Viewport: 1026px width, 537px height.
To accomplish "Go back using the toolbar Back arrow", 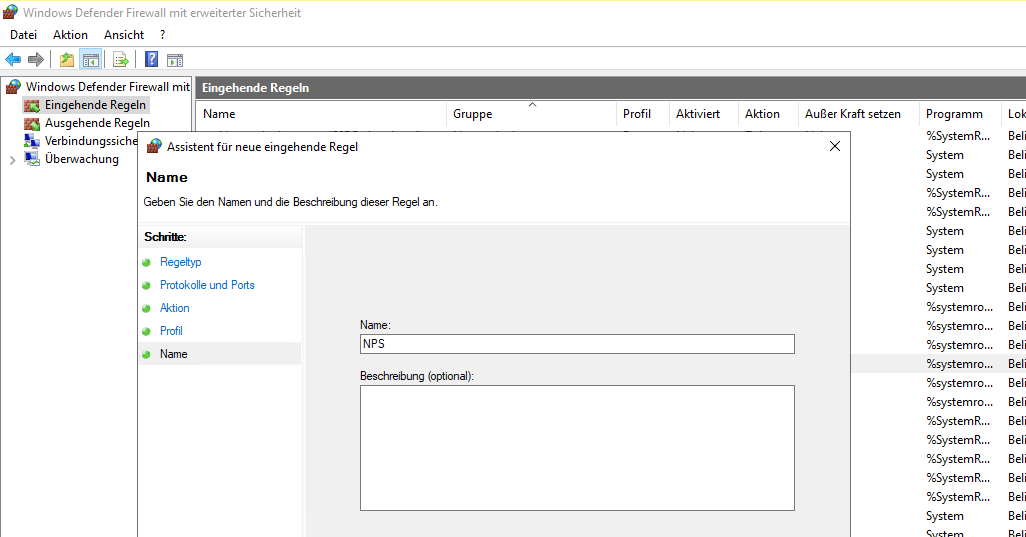I will pos(12,60).
